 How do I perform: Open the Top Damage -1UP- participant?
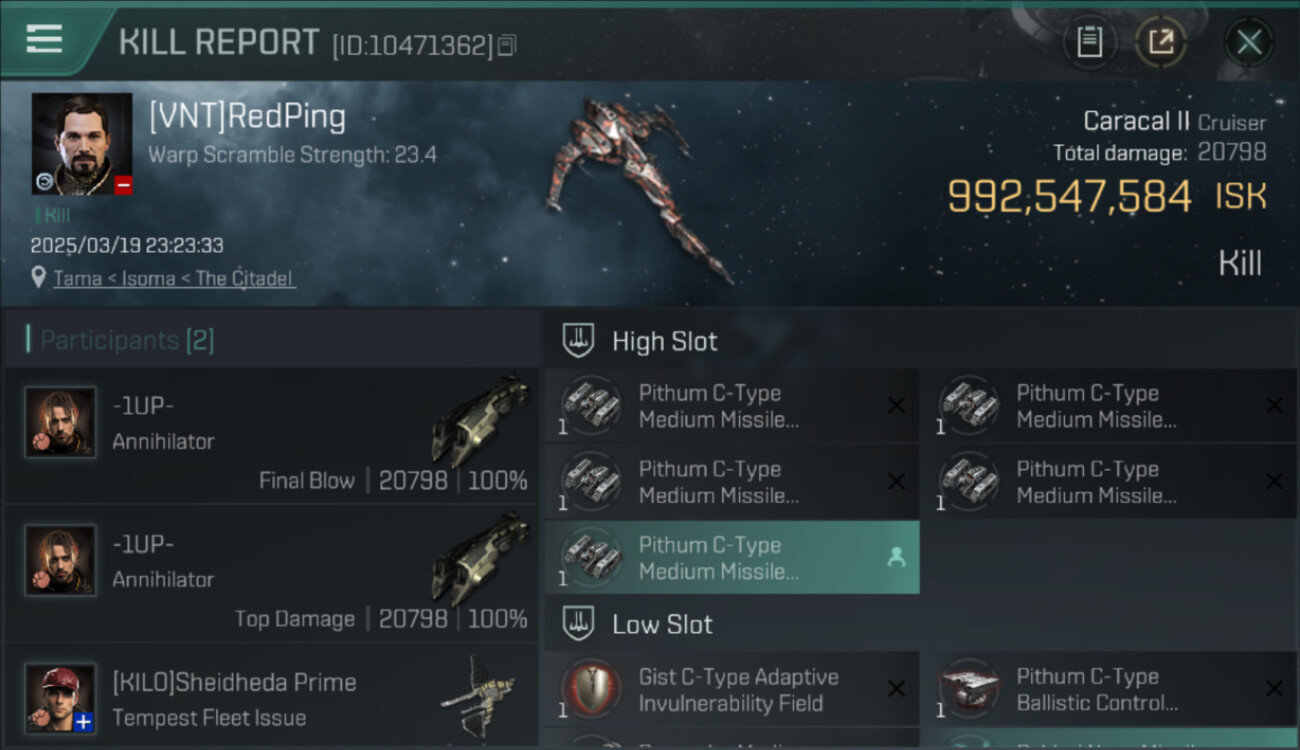coord(271,573)
